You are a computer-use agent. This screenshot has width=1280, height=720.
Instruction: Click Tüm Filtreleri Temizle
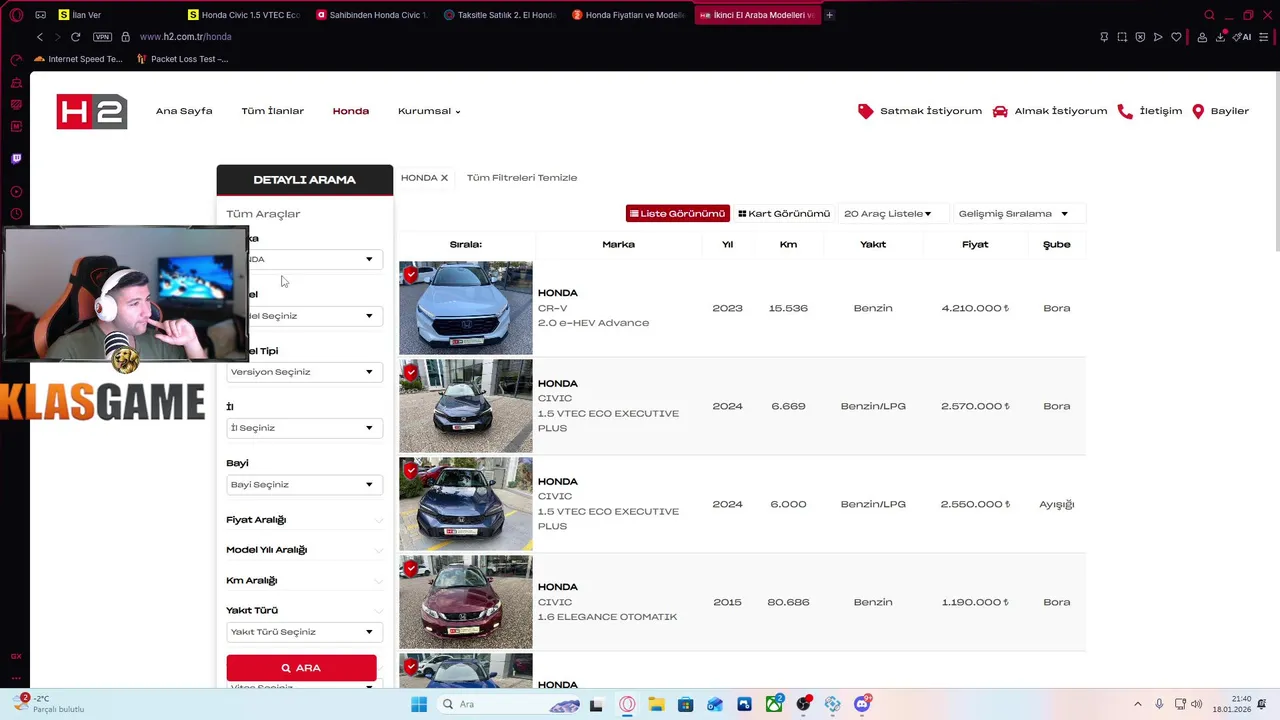[x=522, y=178]
